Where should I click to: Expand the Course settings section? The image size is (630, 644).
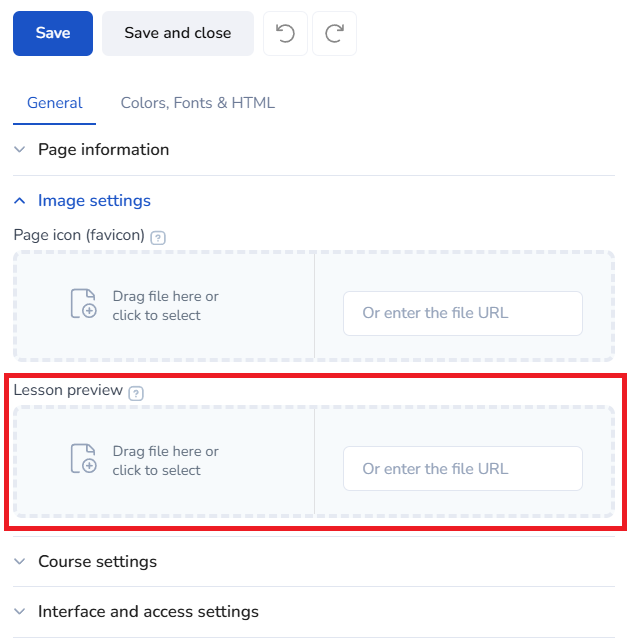pos(97,562)
